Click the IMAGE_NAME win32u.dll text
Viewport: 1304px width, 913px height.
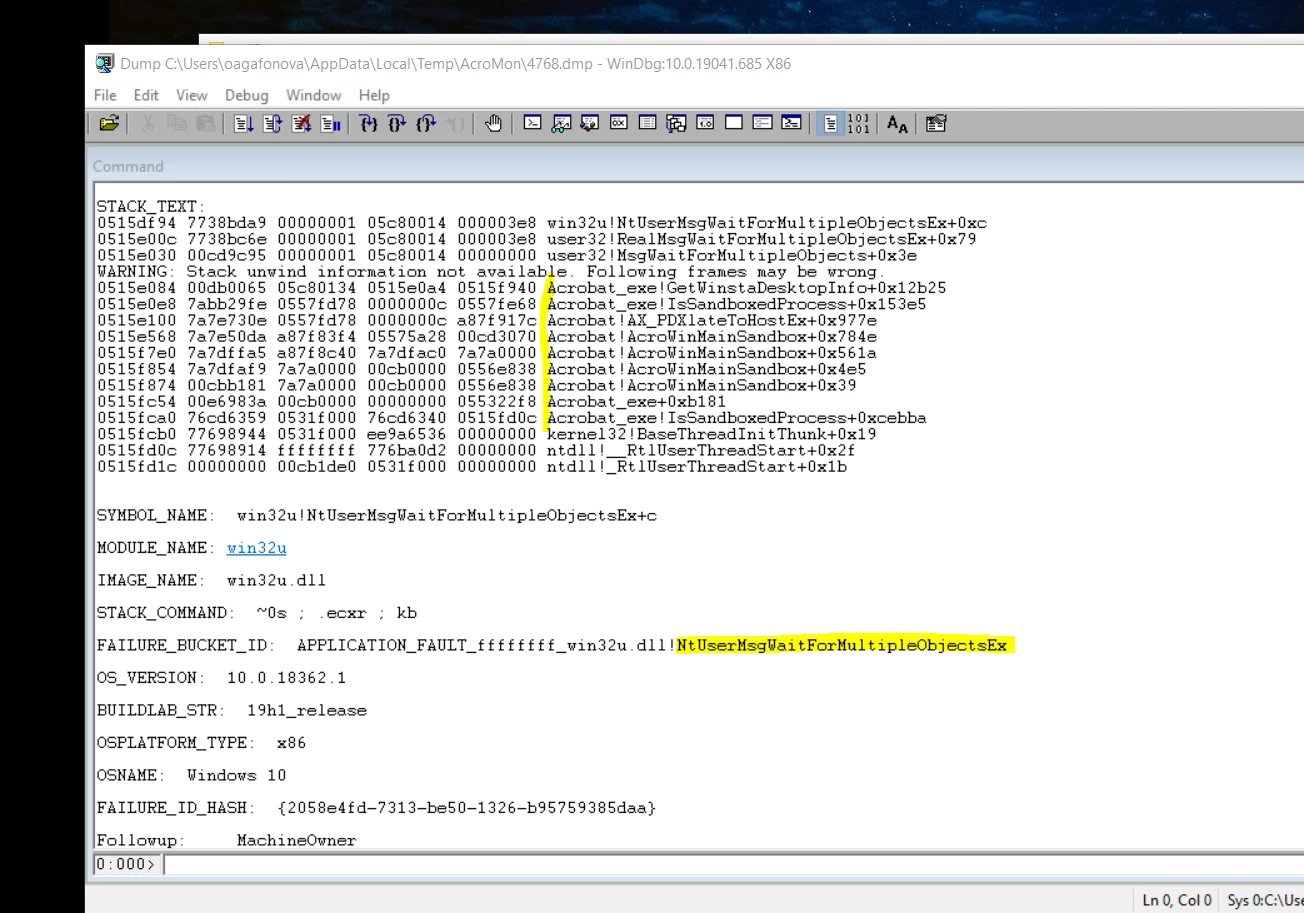click(276, 580)
